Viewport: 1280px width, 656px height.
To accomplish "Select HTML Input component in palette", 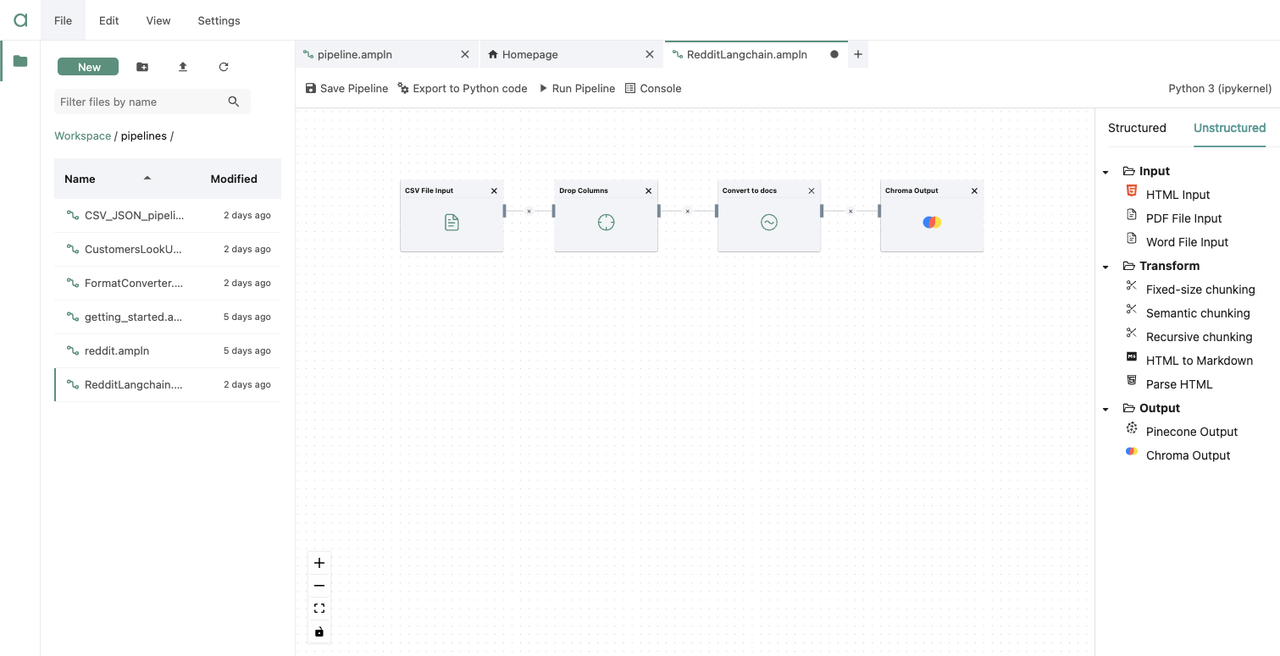I will point(1177,195).
